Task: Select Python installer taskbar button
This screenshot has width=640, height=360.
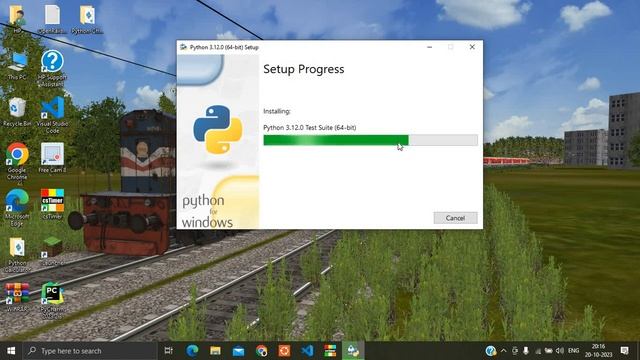Action: click(x=353, y=351)
